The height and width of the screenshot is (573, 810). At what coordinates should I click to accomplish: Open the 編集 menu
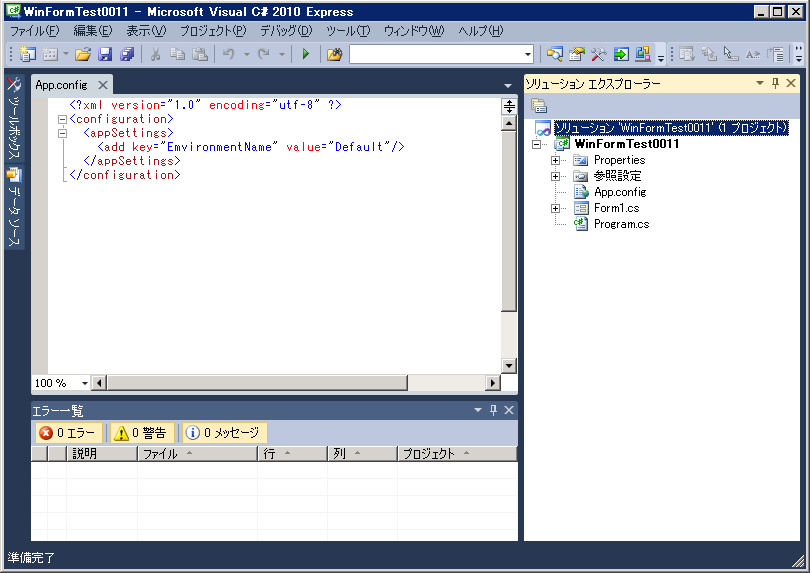[x=93, y=31]
